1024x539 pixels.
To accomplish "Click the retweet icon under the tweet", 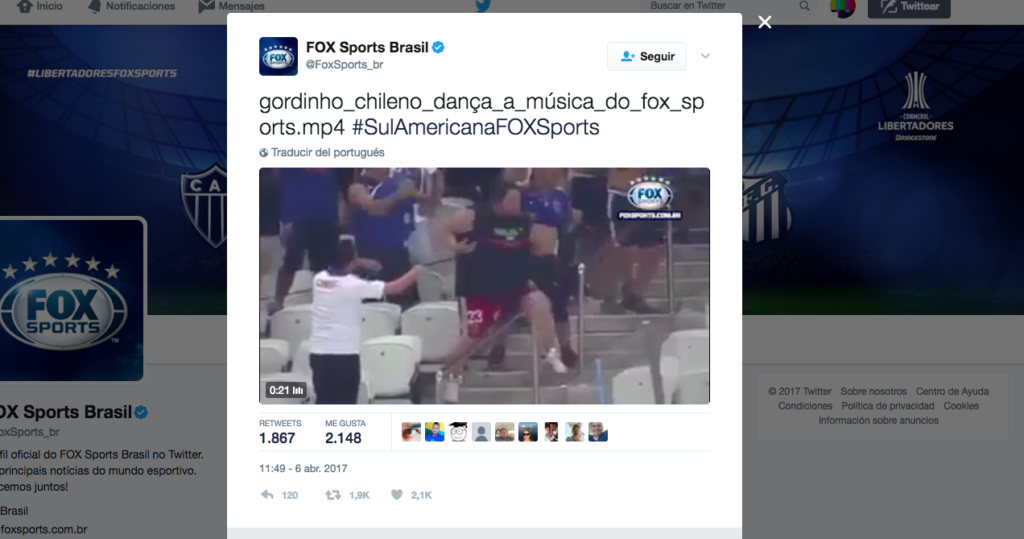I will [x=333, y=495].
